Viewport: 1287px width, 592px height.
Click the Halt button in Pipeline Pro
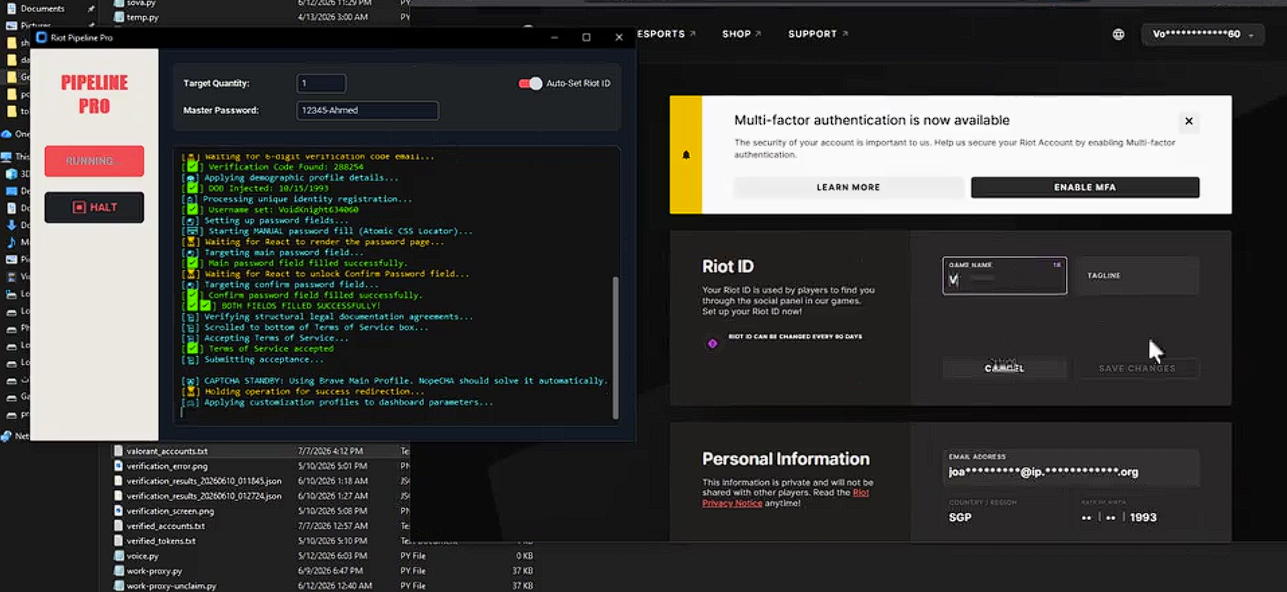[94, 207]
